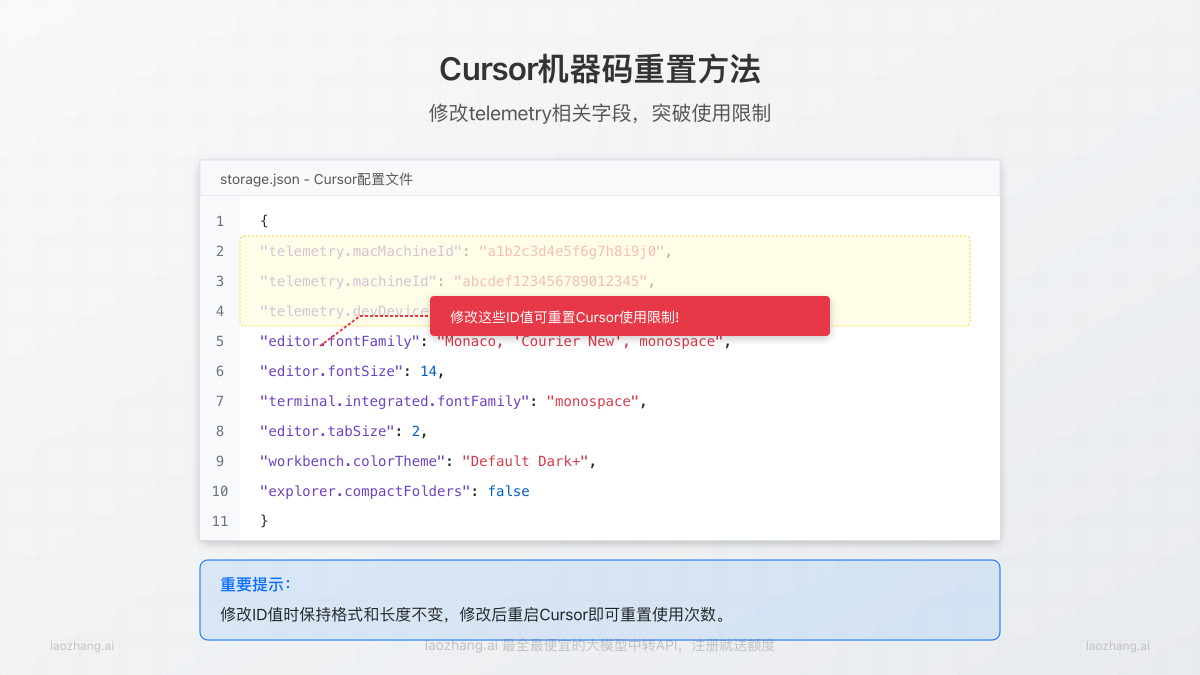This screenshot has width=1200, height=675.
Task: Click the red tooltip about modifying ID values
Action: click(x=630, y=316)
